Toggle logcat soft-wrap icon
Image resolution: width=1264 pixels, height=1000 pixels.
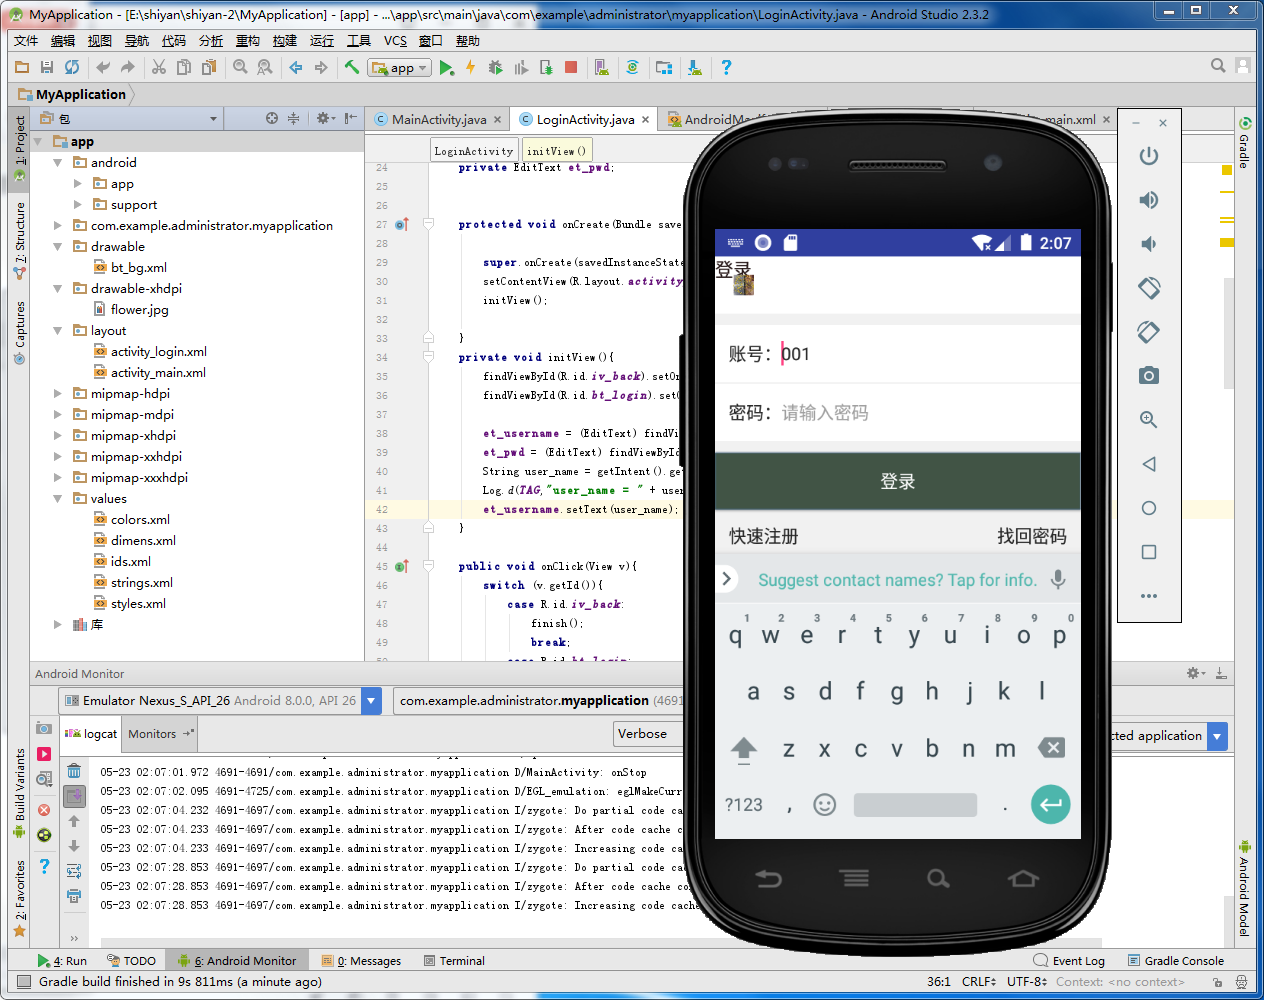point(74,871)
